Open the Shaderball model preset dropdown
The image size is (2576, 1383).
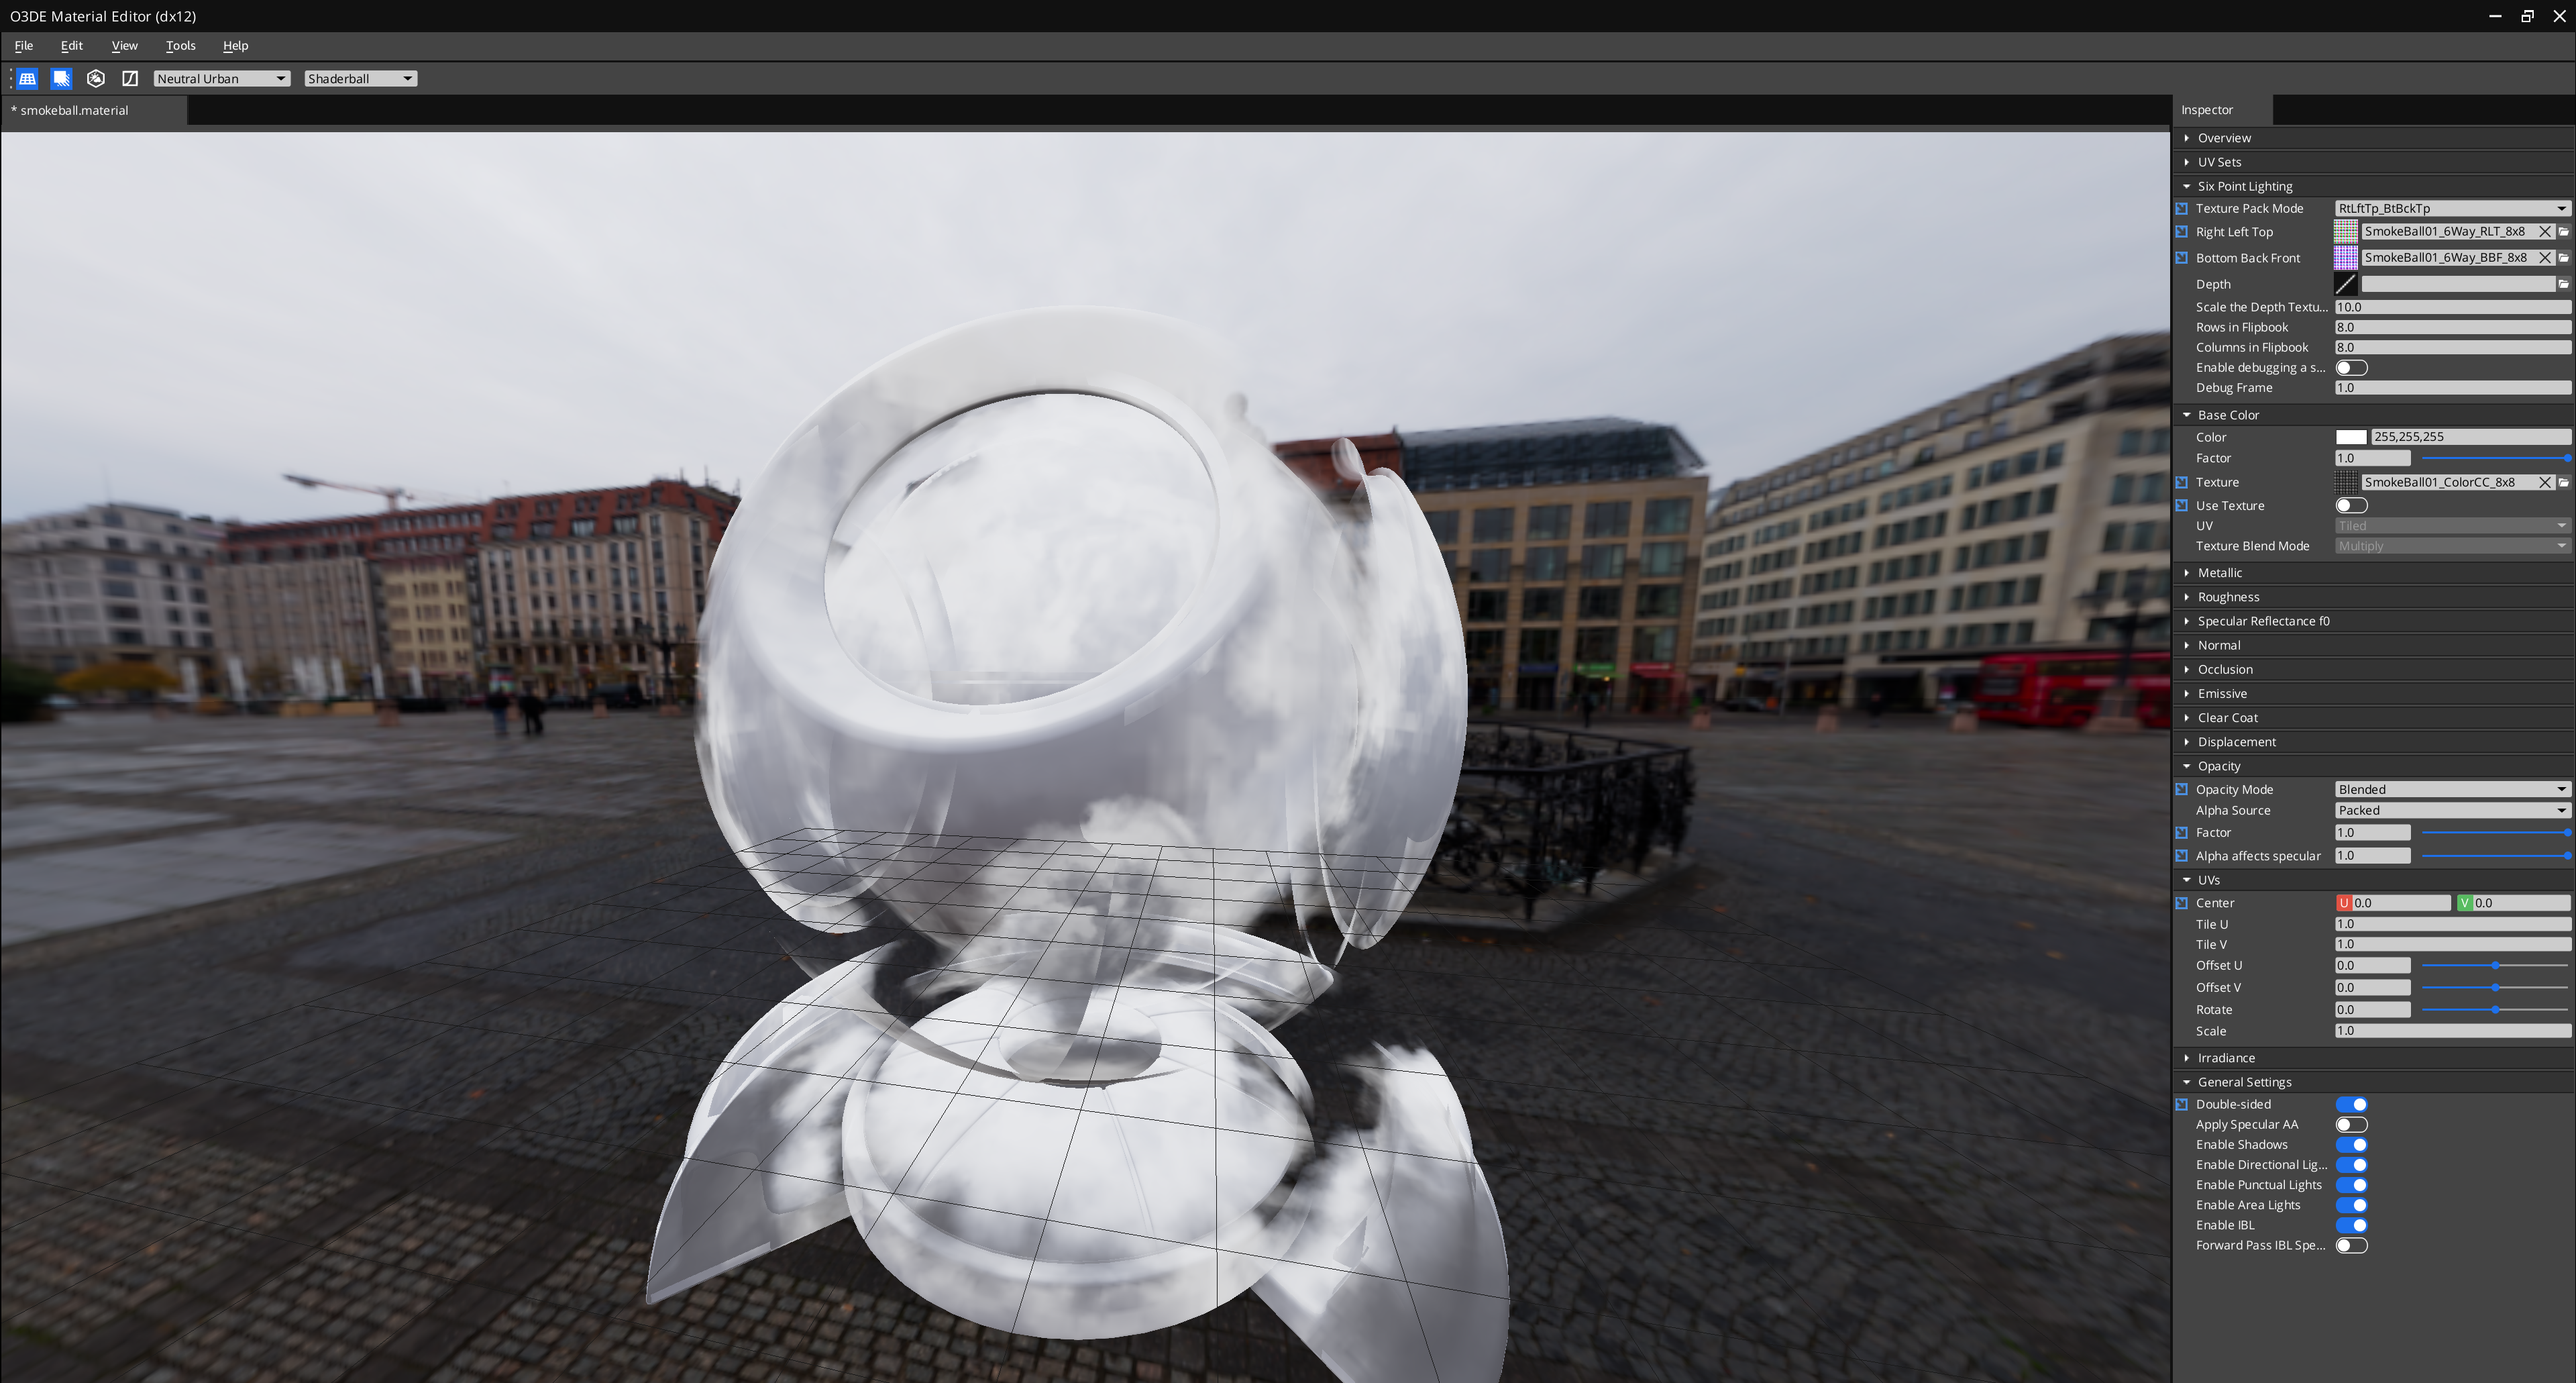tap(360, 79)
